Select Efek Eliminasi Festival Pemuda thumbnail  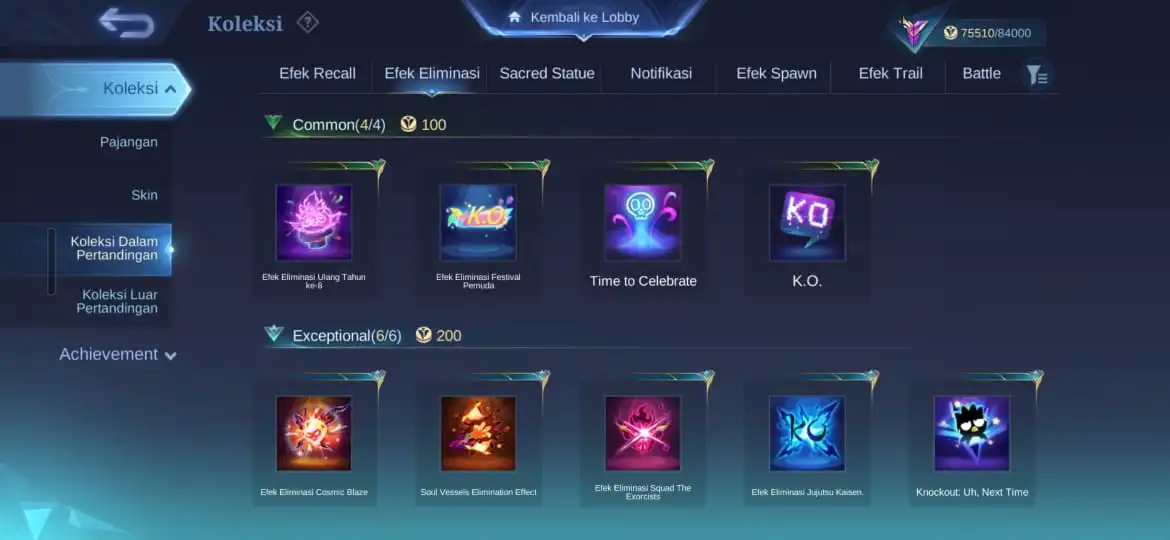coord(478,222)
